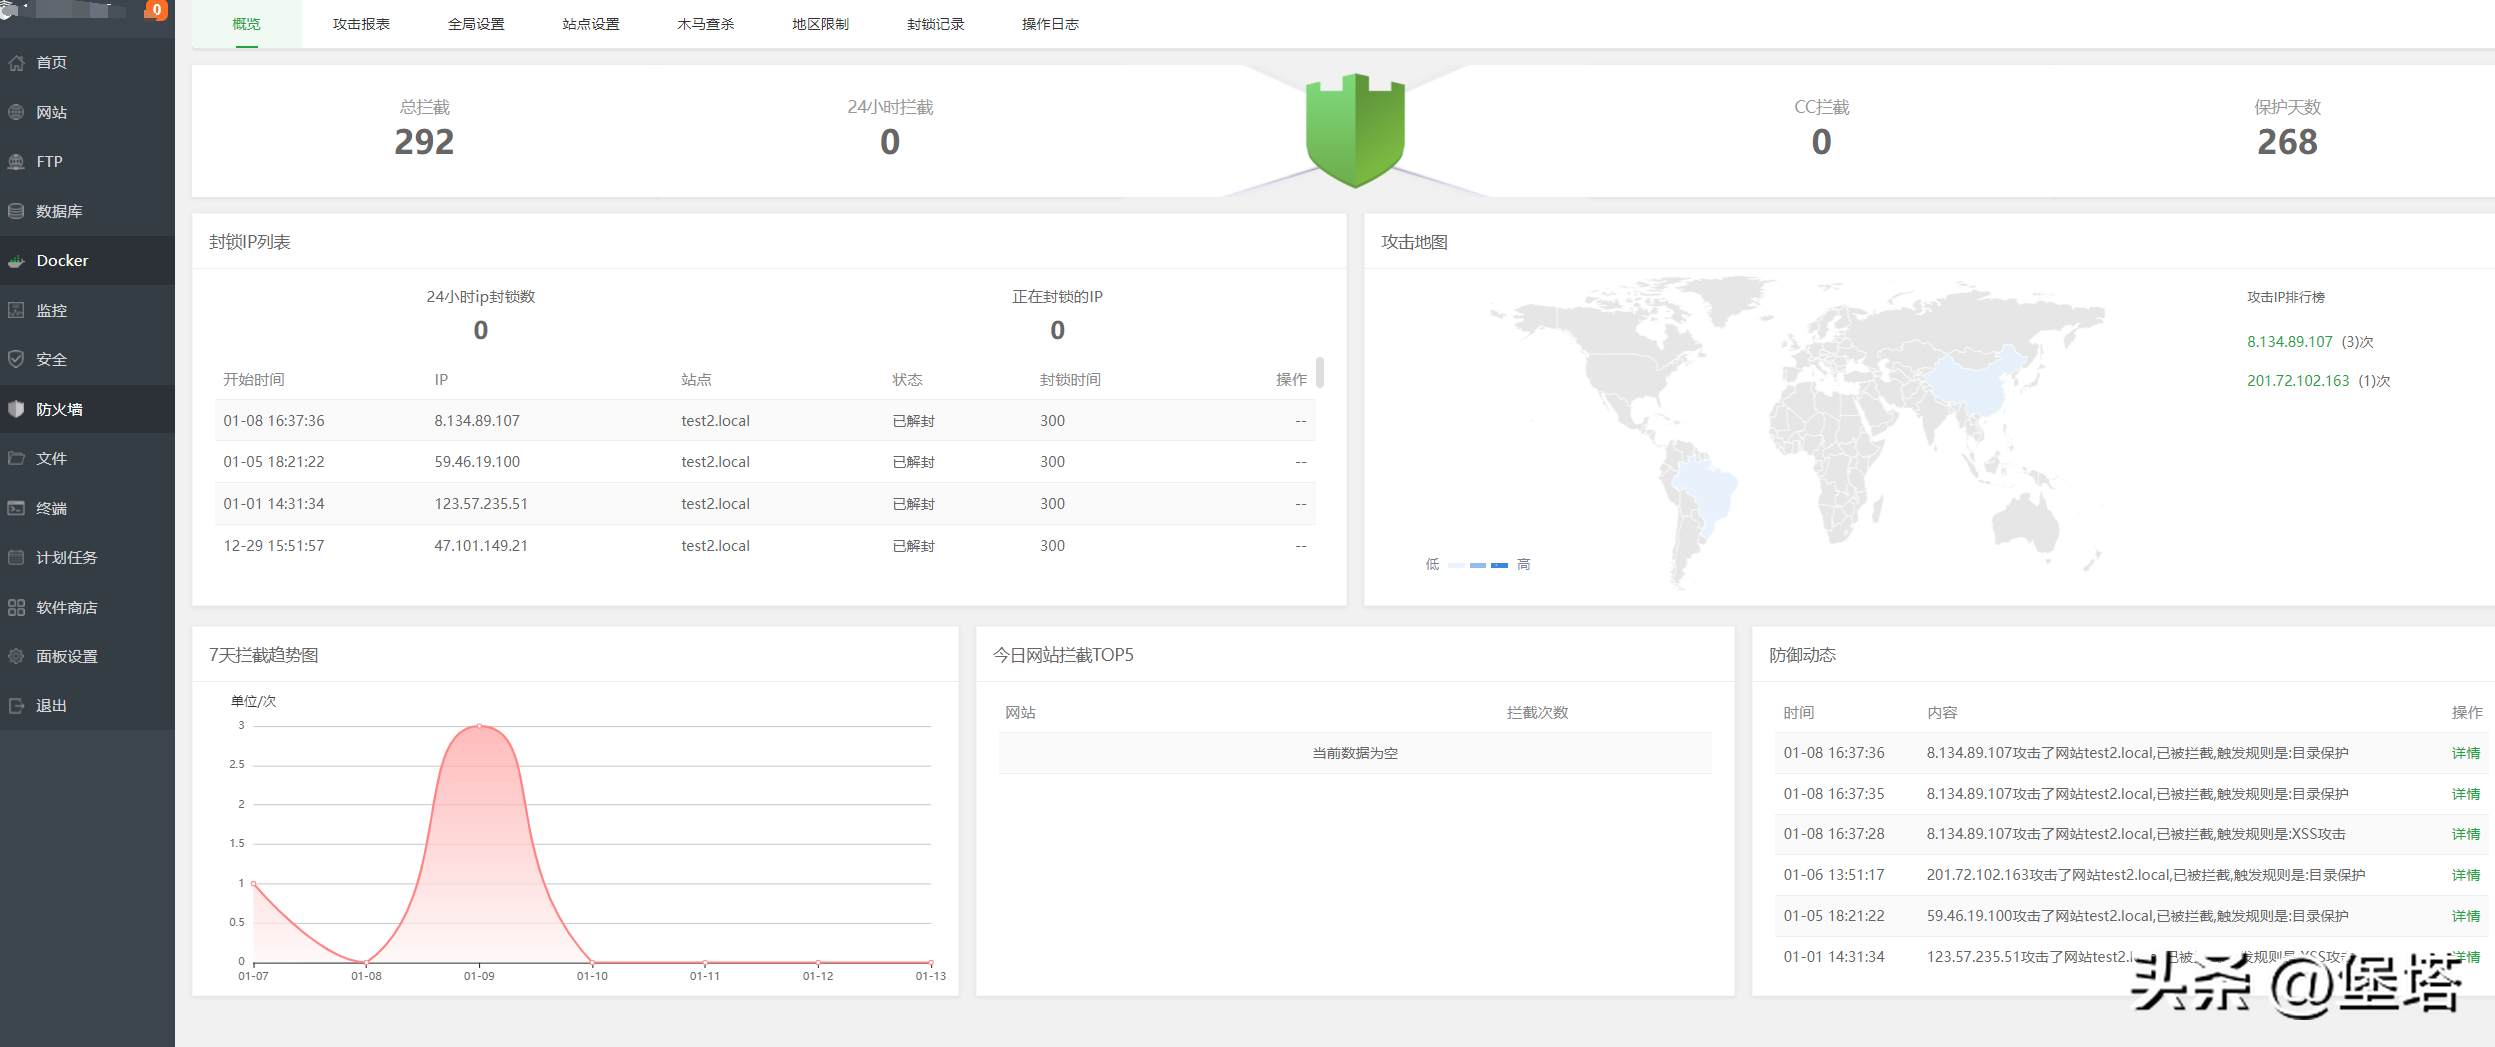Click the 01-07 data point on trend chart
Screen dimensions: 2495x1047
254,883
